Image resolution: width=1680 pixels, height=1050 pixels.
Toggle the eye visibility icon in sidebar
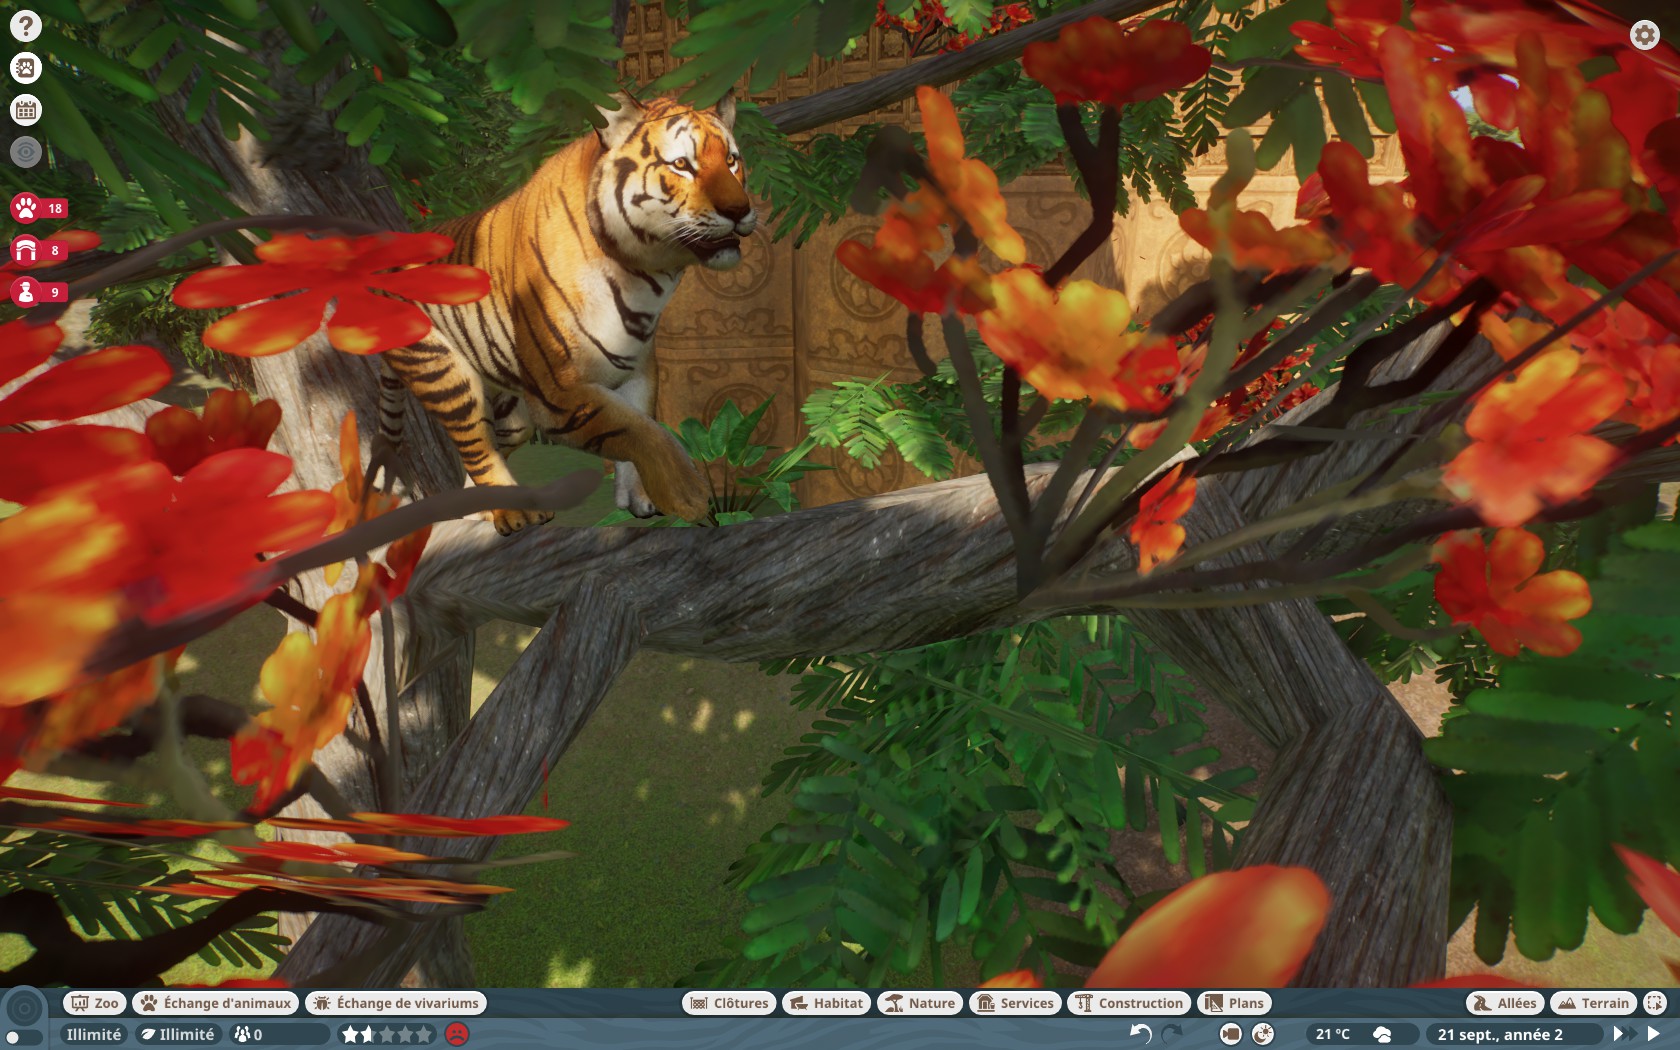pyautogui.click(x=26, y=152)
